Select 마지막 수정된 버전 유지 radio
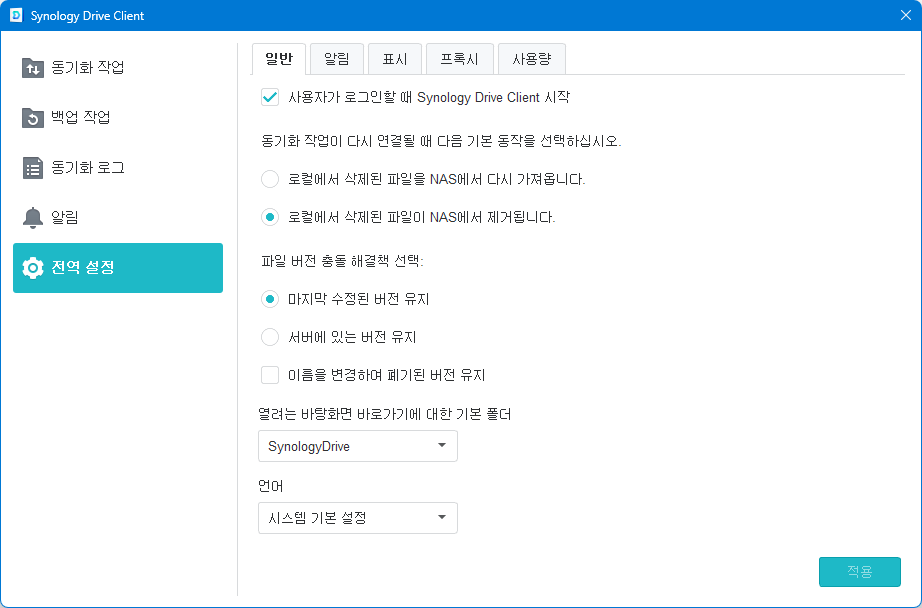 pyautogui.click(x=270, y=299)
